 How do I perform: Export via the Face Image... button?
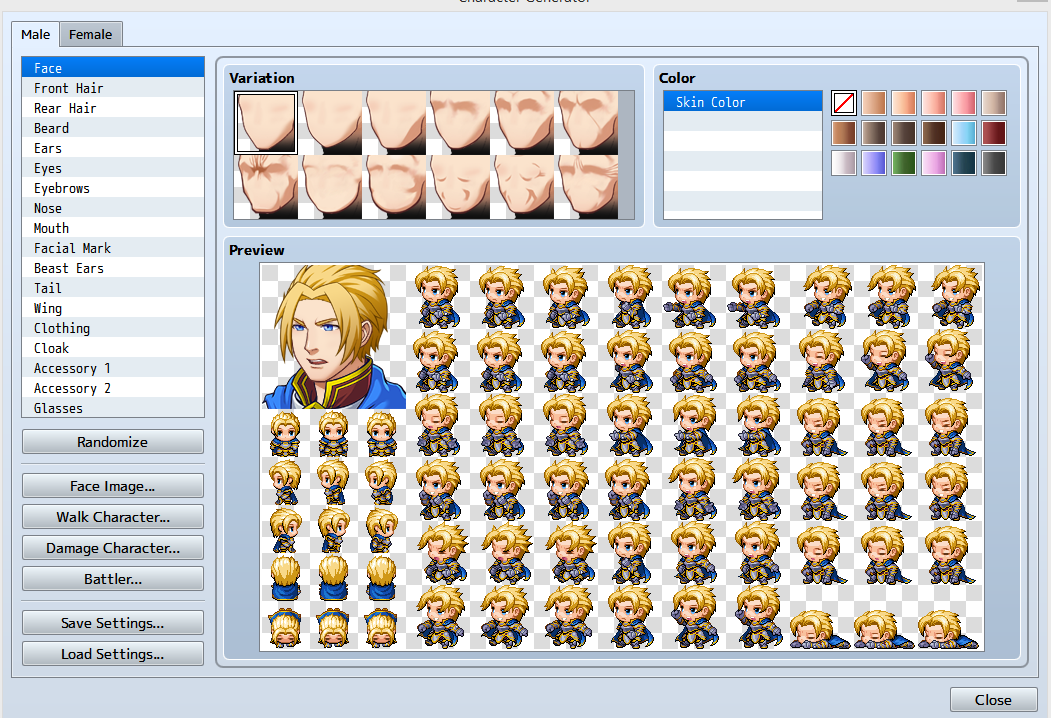tap(113, 486)
